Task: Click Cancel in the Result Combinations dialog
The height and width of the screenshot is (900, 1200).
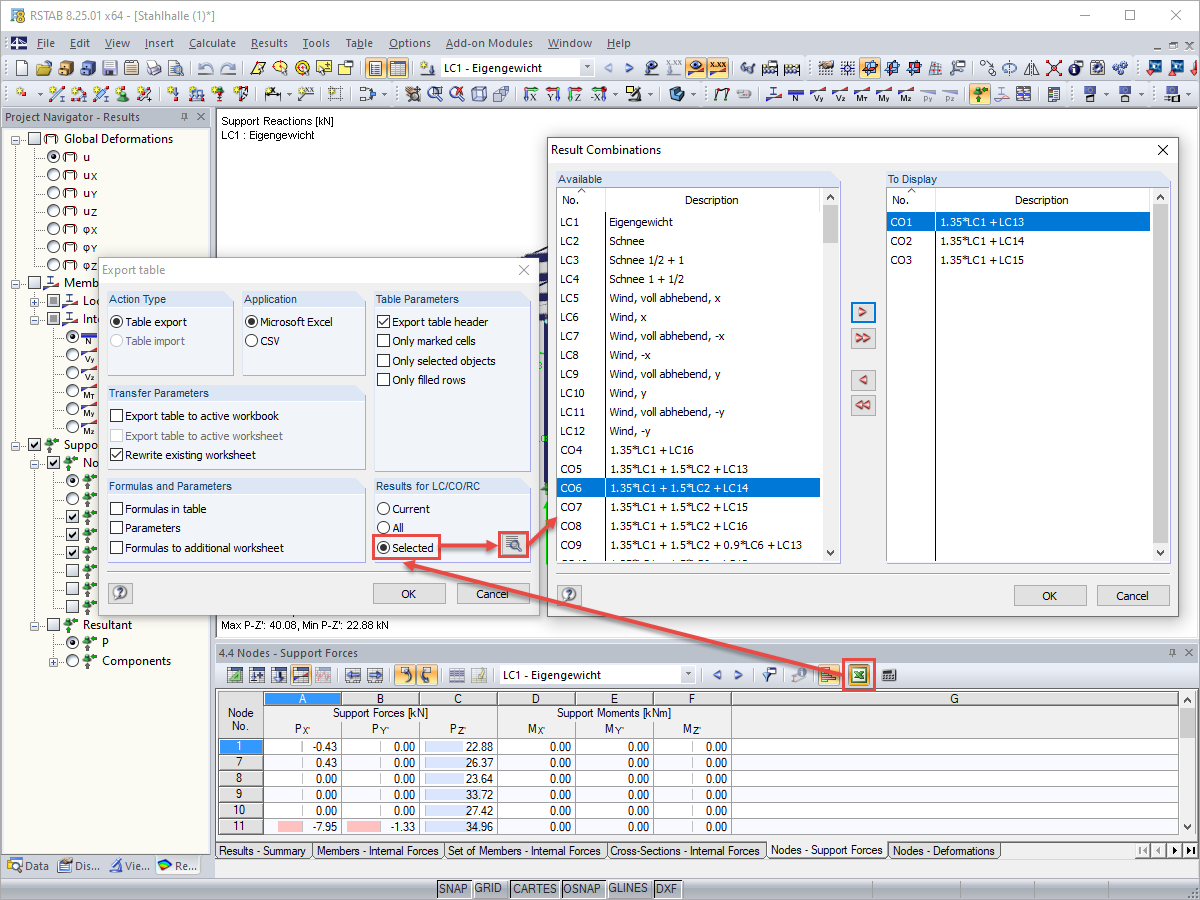Action: 1133,595
